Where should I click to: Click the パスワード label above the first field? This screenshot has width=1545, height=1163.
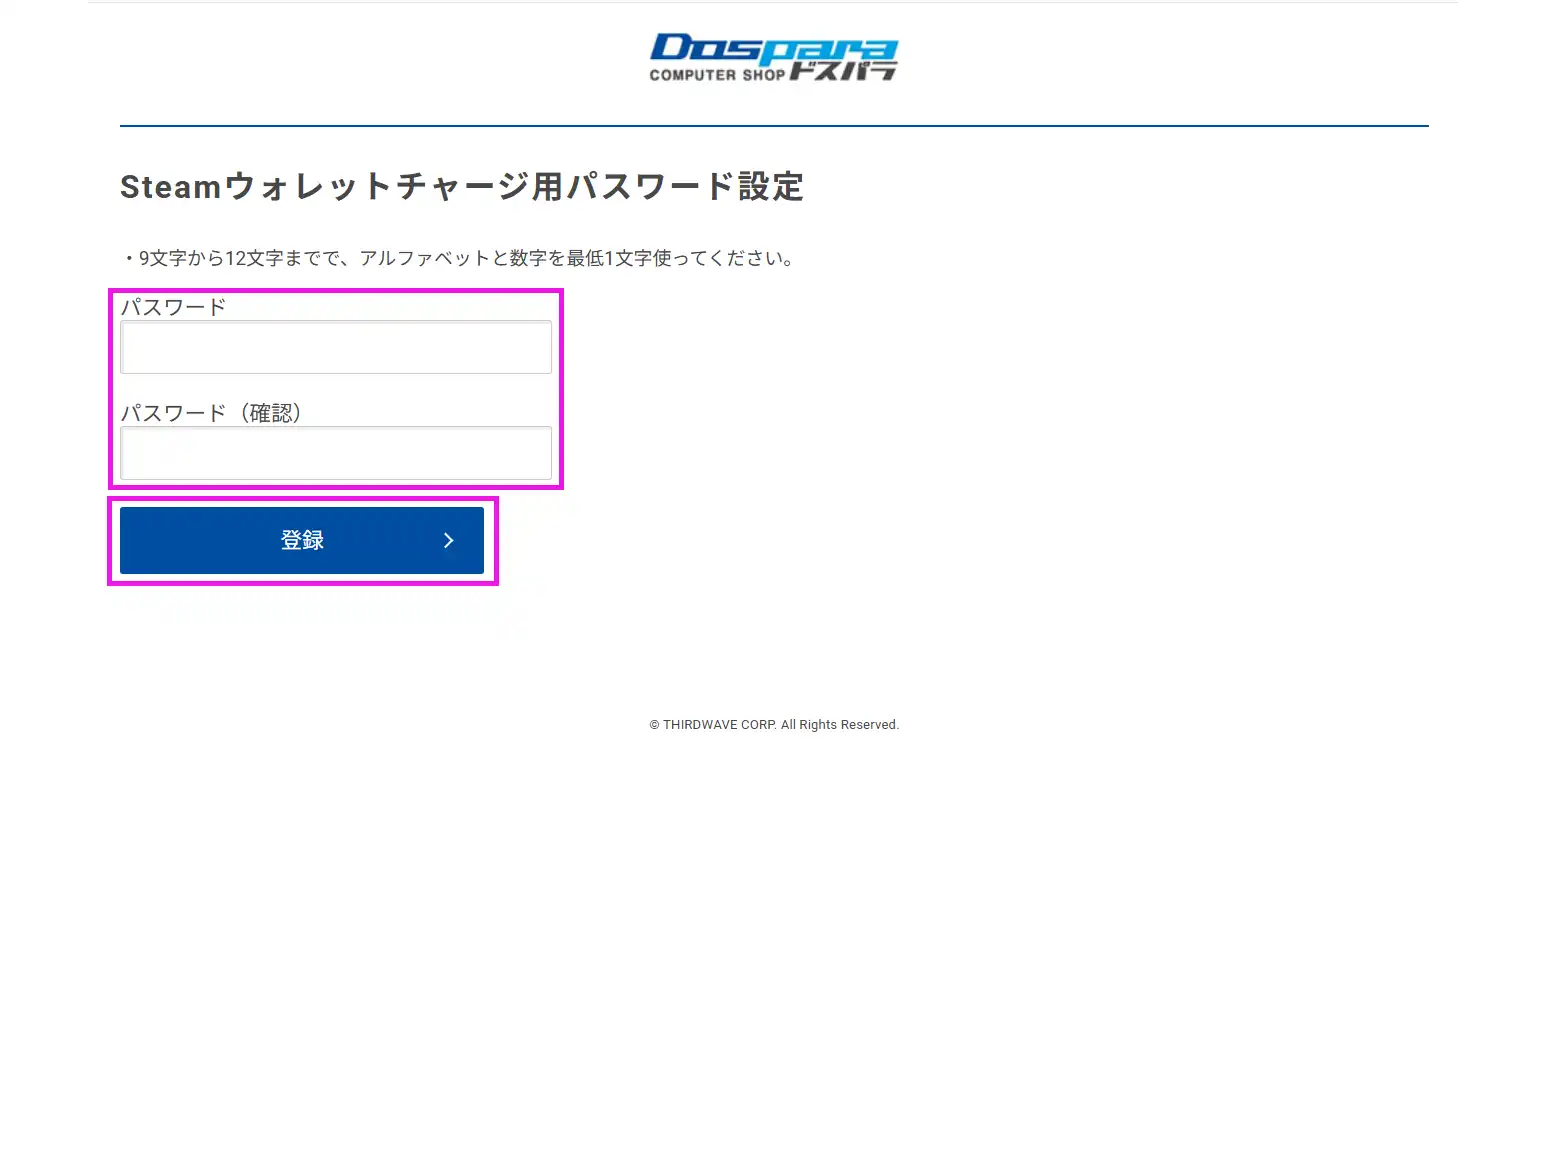[x=173, y=307]
